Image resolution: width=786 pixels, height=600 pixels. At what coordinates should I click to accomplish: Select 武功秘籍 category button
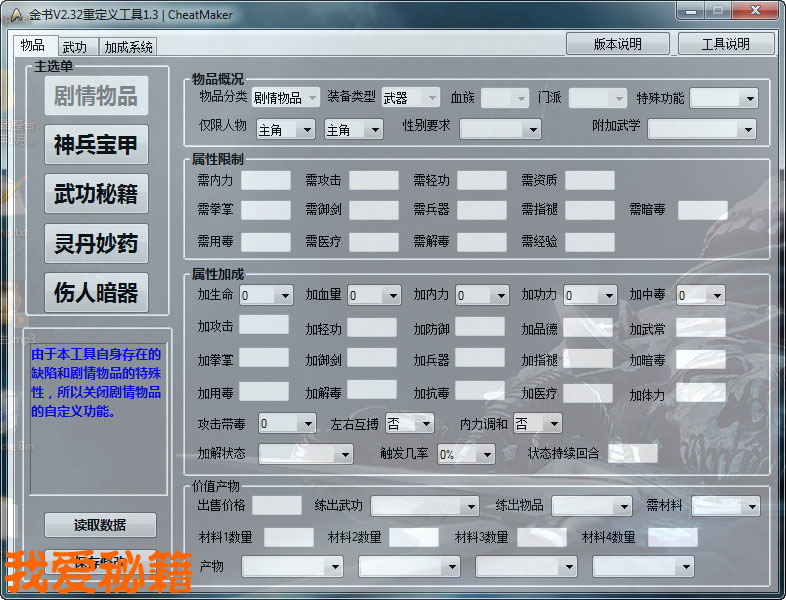[x=96, y=193]
